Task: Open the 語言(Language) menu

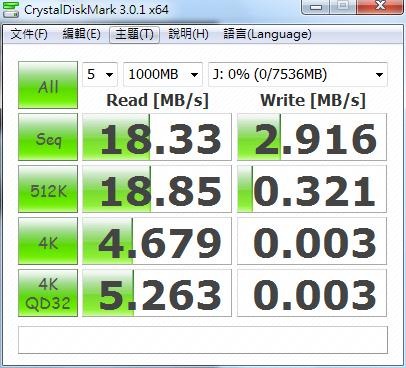Action: click(267, 34)
